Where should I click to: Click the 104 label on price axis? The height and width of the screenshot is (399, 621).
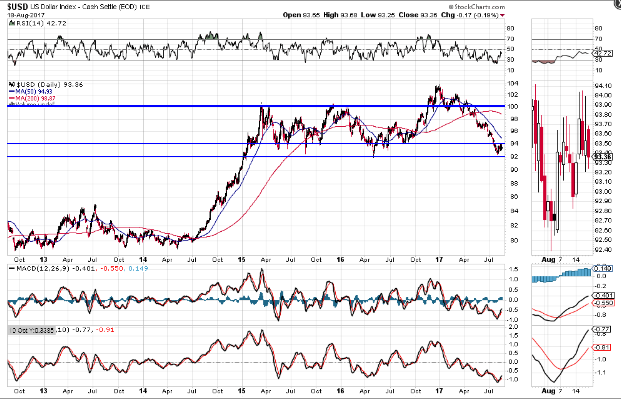(x=511, y=84)
